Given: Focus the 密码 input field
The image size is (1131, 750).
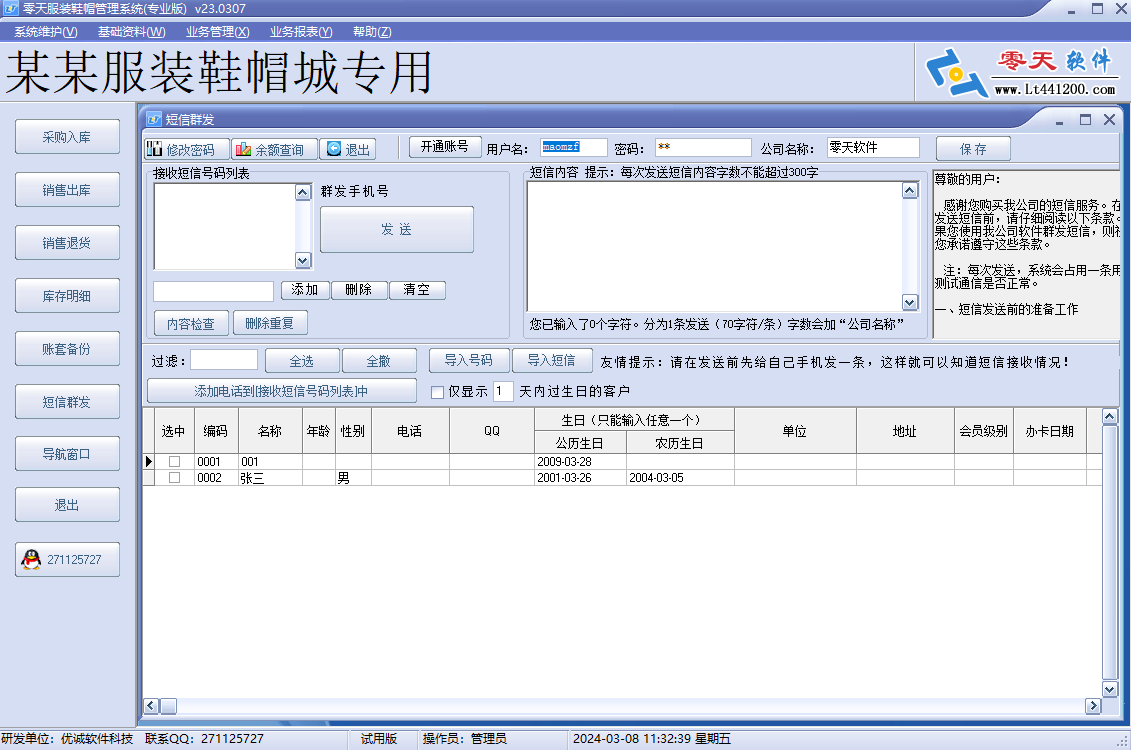Looking at the screenshot, I should 703,147.
